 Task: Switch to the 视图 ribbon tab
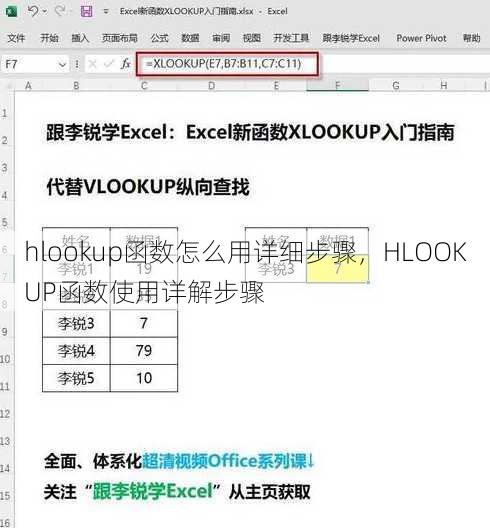pos(252,38)
